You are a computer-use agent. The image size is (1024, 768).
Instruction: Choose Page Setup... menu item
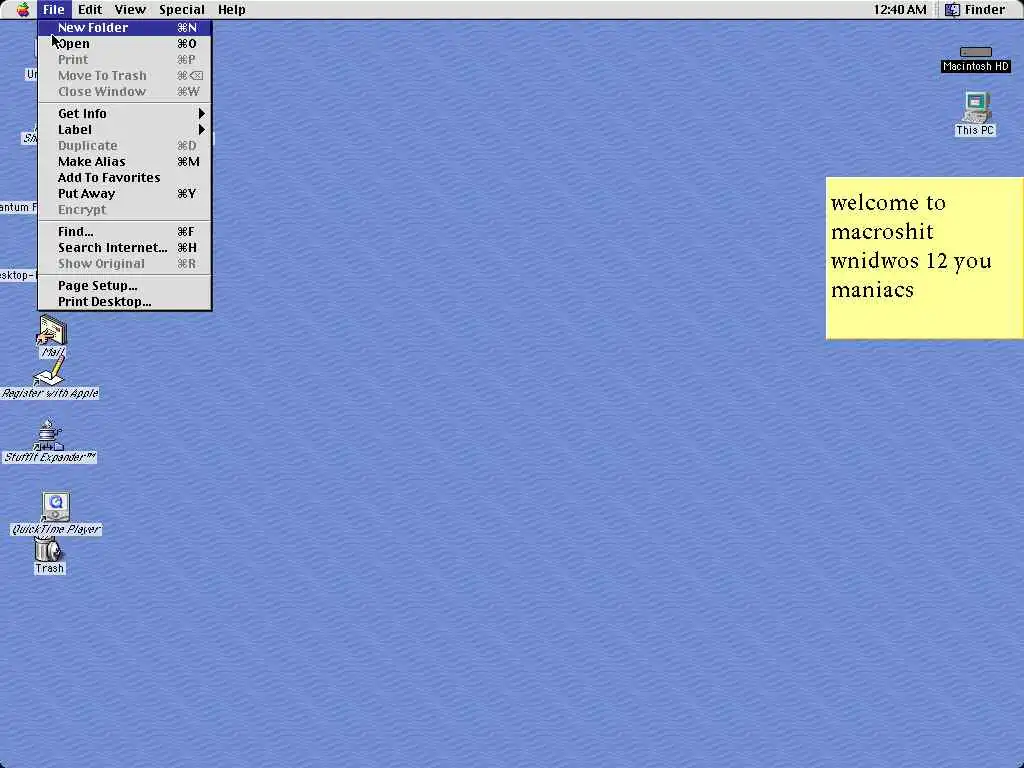click(x=125, y=285)
